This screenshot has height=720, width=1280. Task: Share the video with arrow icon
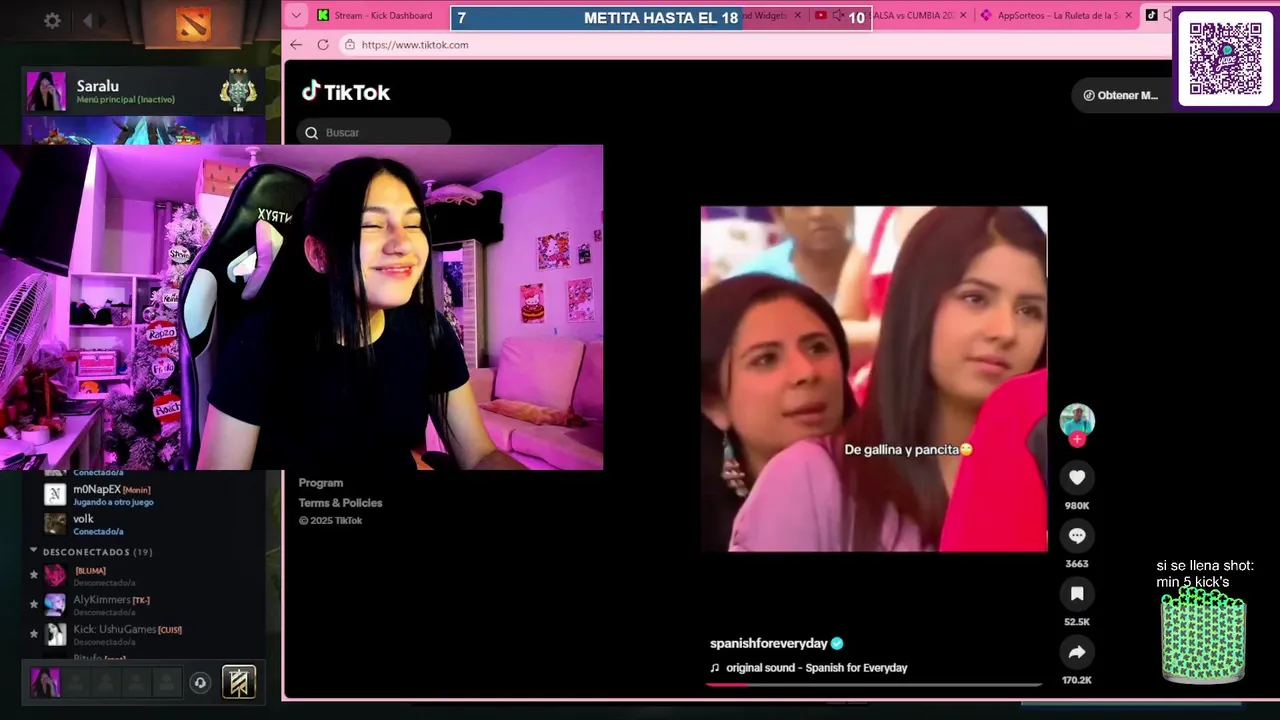tap(1077, 652)
